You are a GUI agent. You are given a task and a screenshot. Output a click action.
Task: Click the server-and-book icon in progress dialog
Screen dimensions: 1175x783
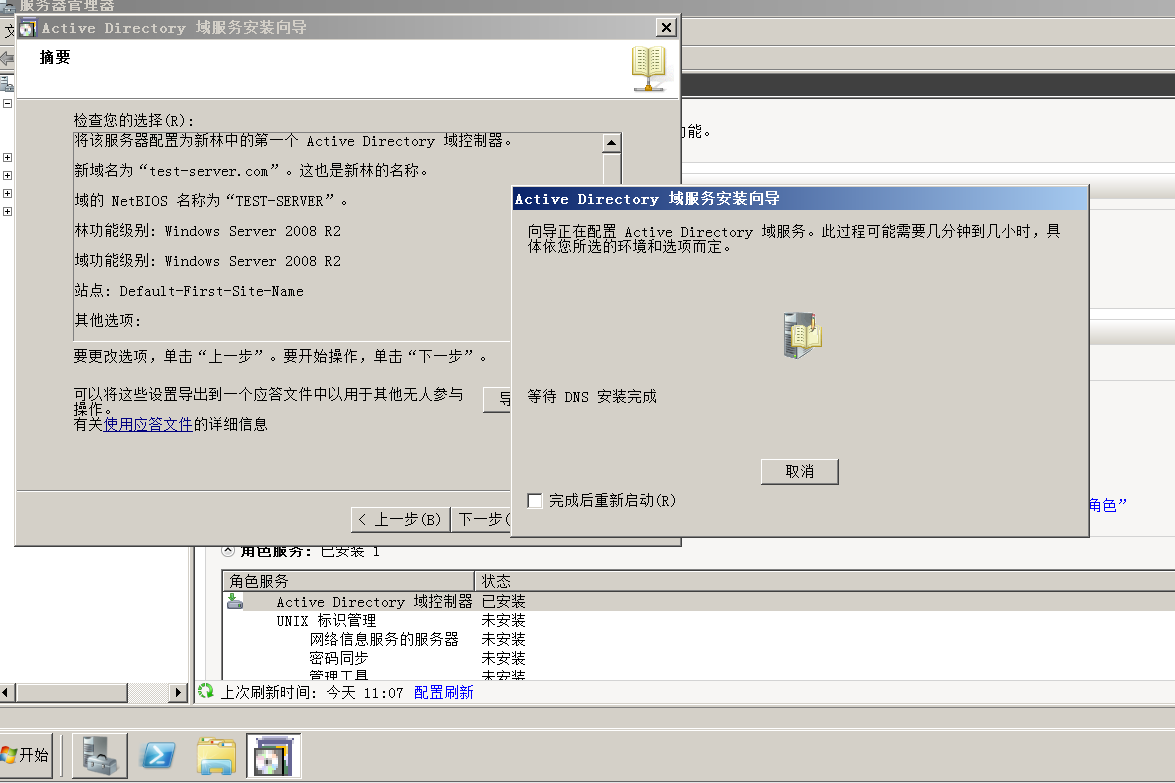tap(802, 335)
